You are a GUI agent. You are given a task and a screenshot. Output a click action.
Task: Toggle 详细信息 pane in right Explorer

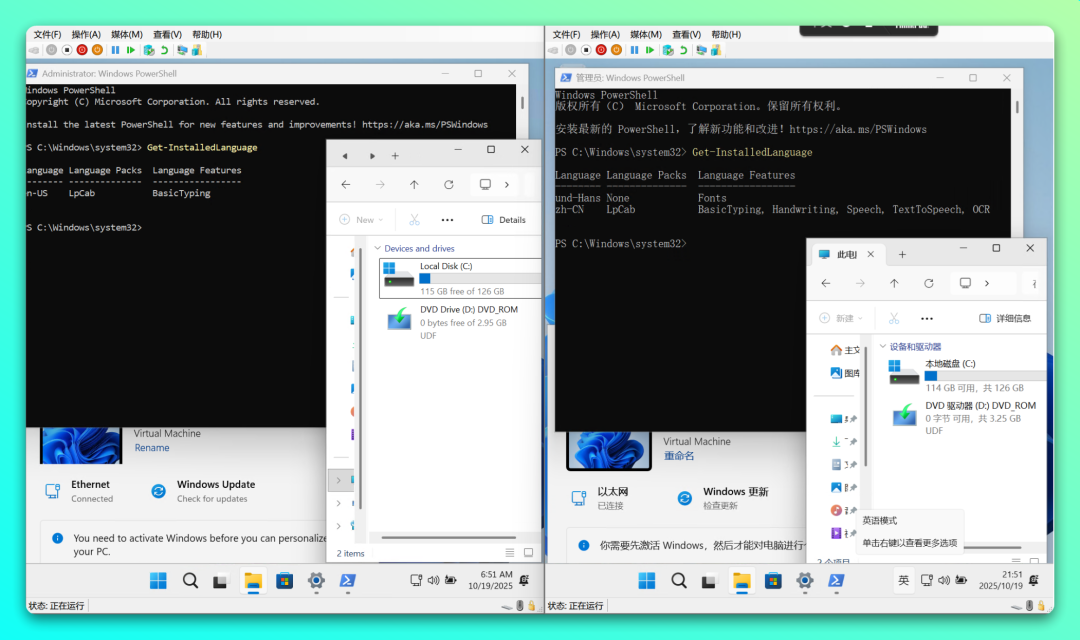click(1004, 318)
